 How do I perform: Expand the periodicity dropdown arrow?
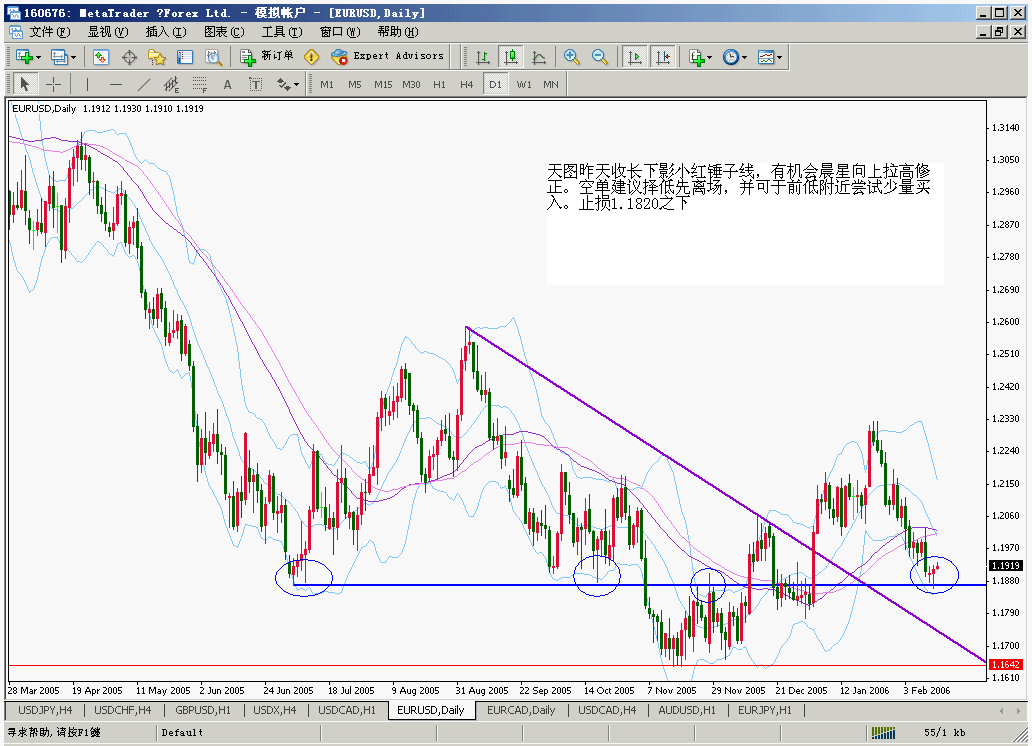[744, 58]
